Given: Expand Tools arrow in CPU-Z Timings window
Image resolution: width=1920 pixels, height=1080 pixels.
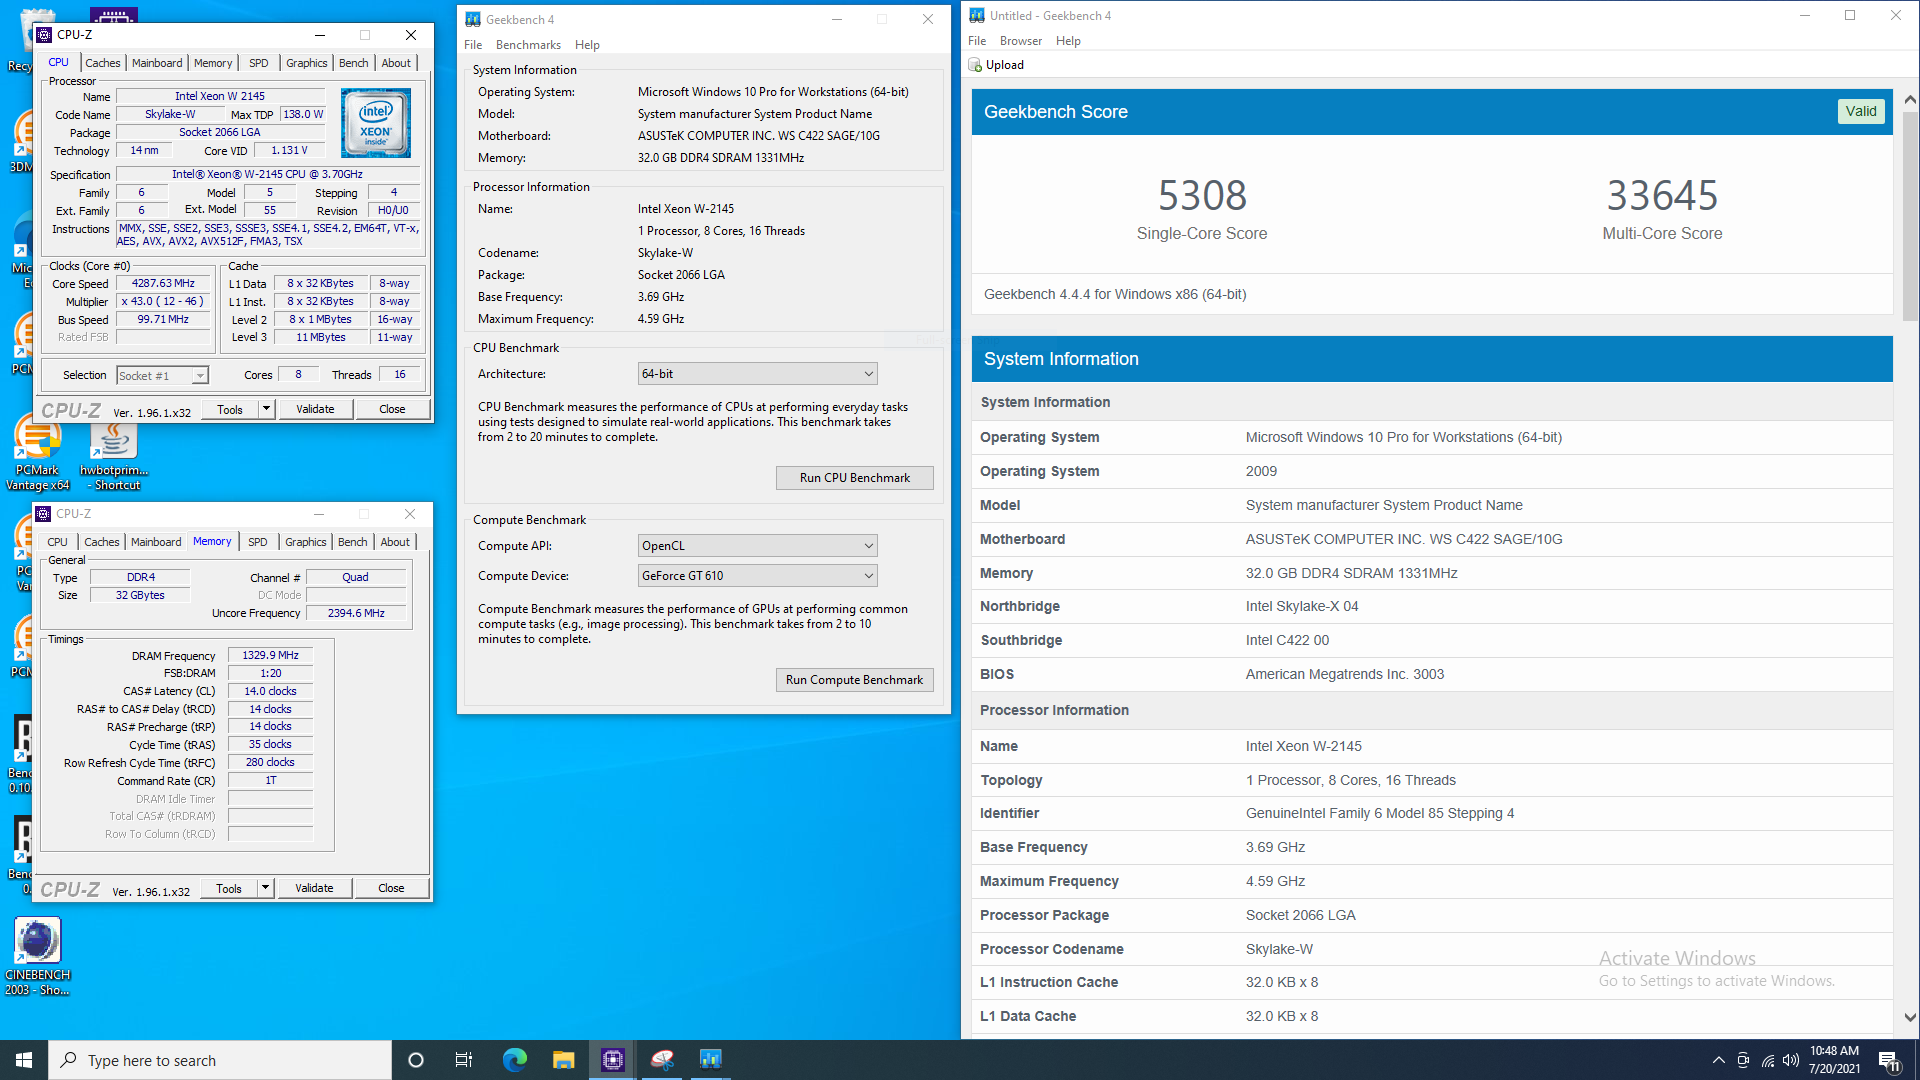Looking at the screenshot, I should tap(265, 888).
